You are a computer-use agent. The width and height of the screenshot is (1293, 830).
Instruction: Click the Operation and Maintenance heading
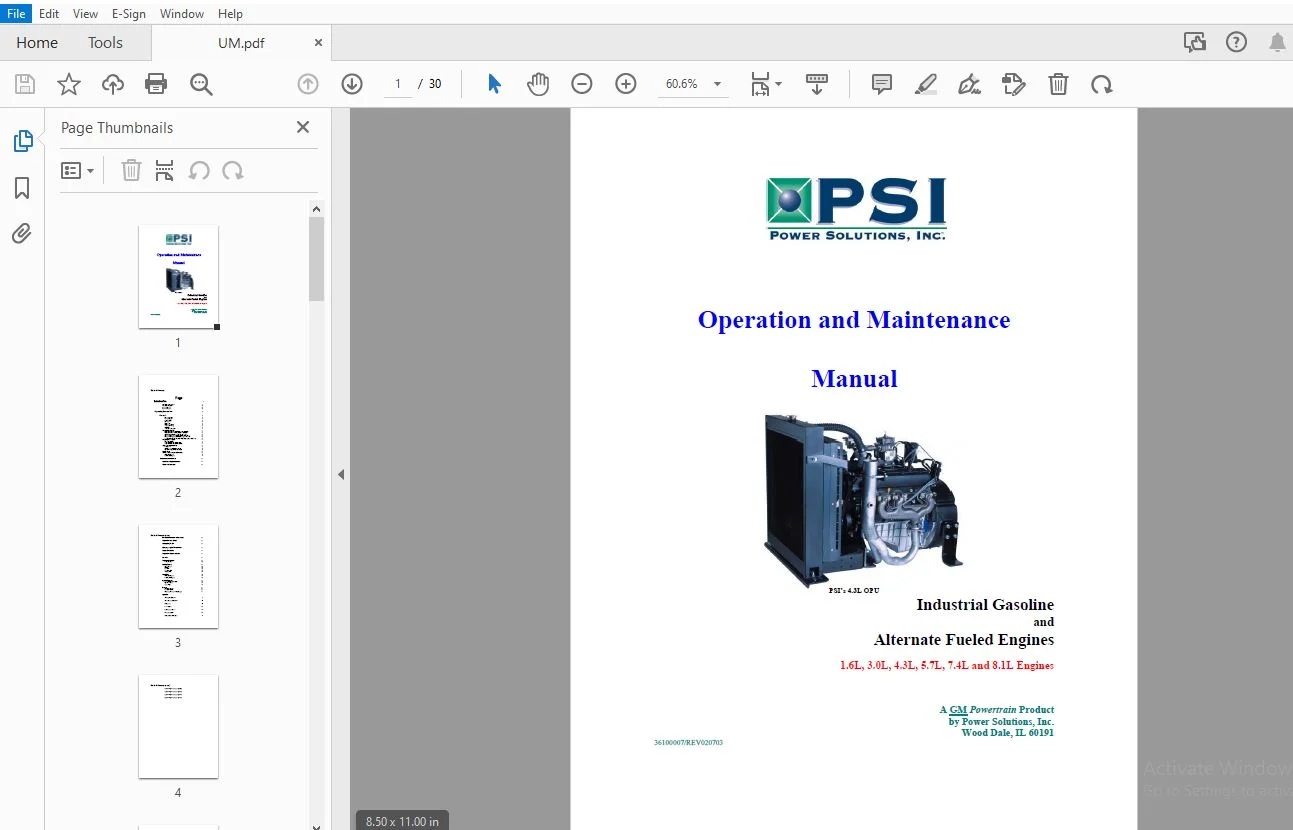854,320
